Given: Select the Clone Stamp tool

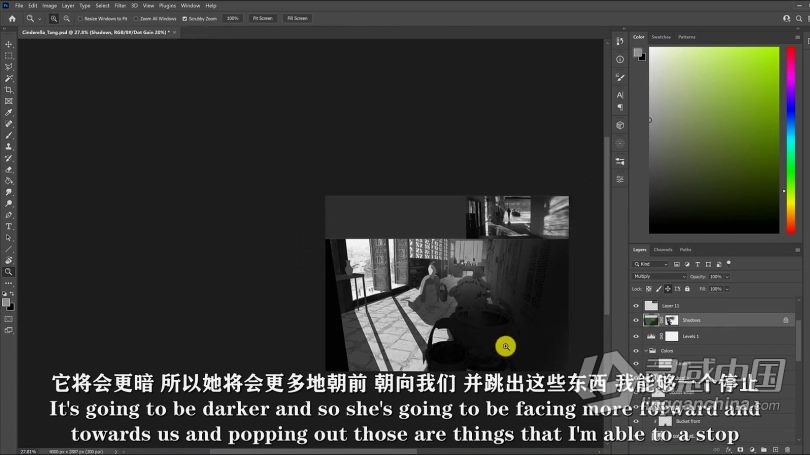Looking at the screenshot, I should (9, 147).
